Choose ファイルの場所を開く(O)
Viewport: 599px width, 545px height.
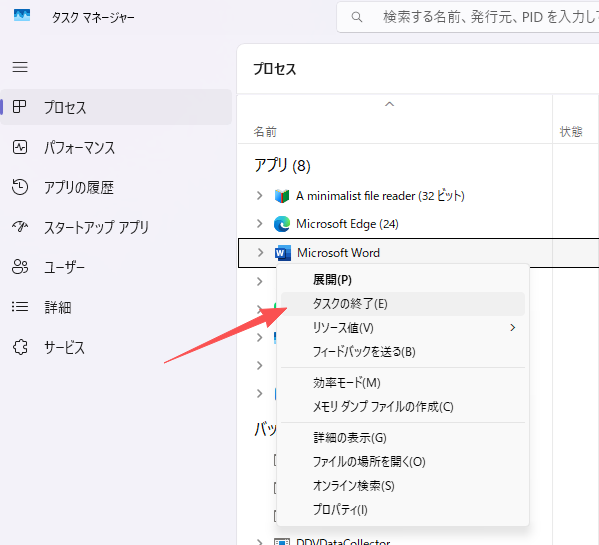403,462
